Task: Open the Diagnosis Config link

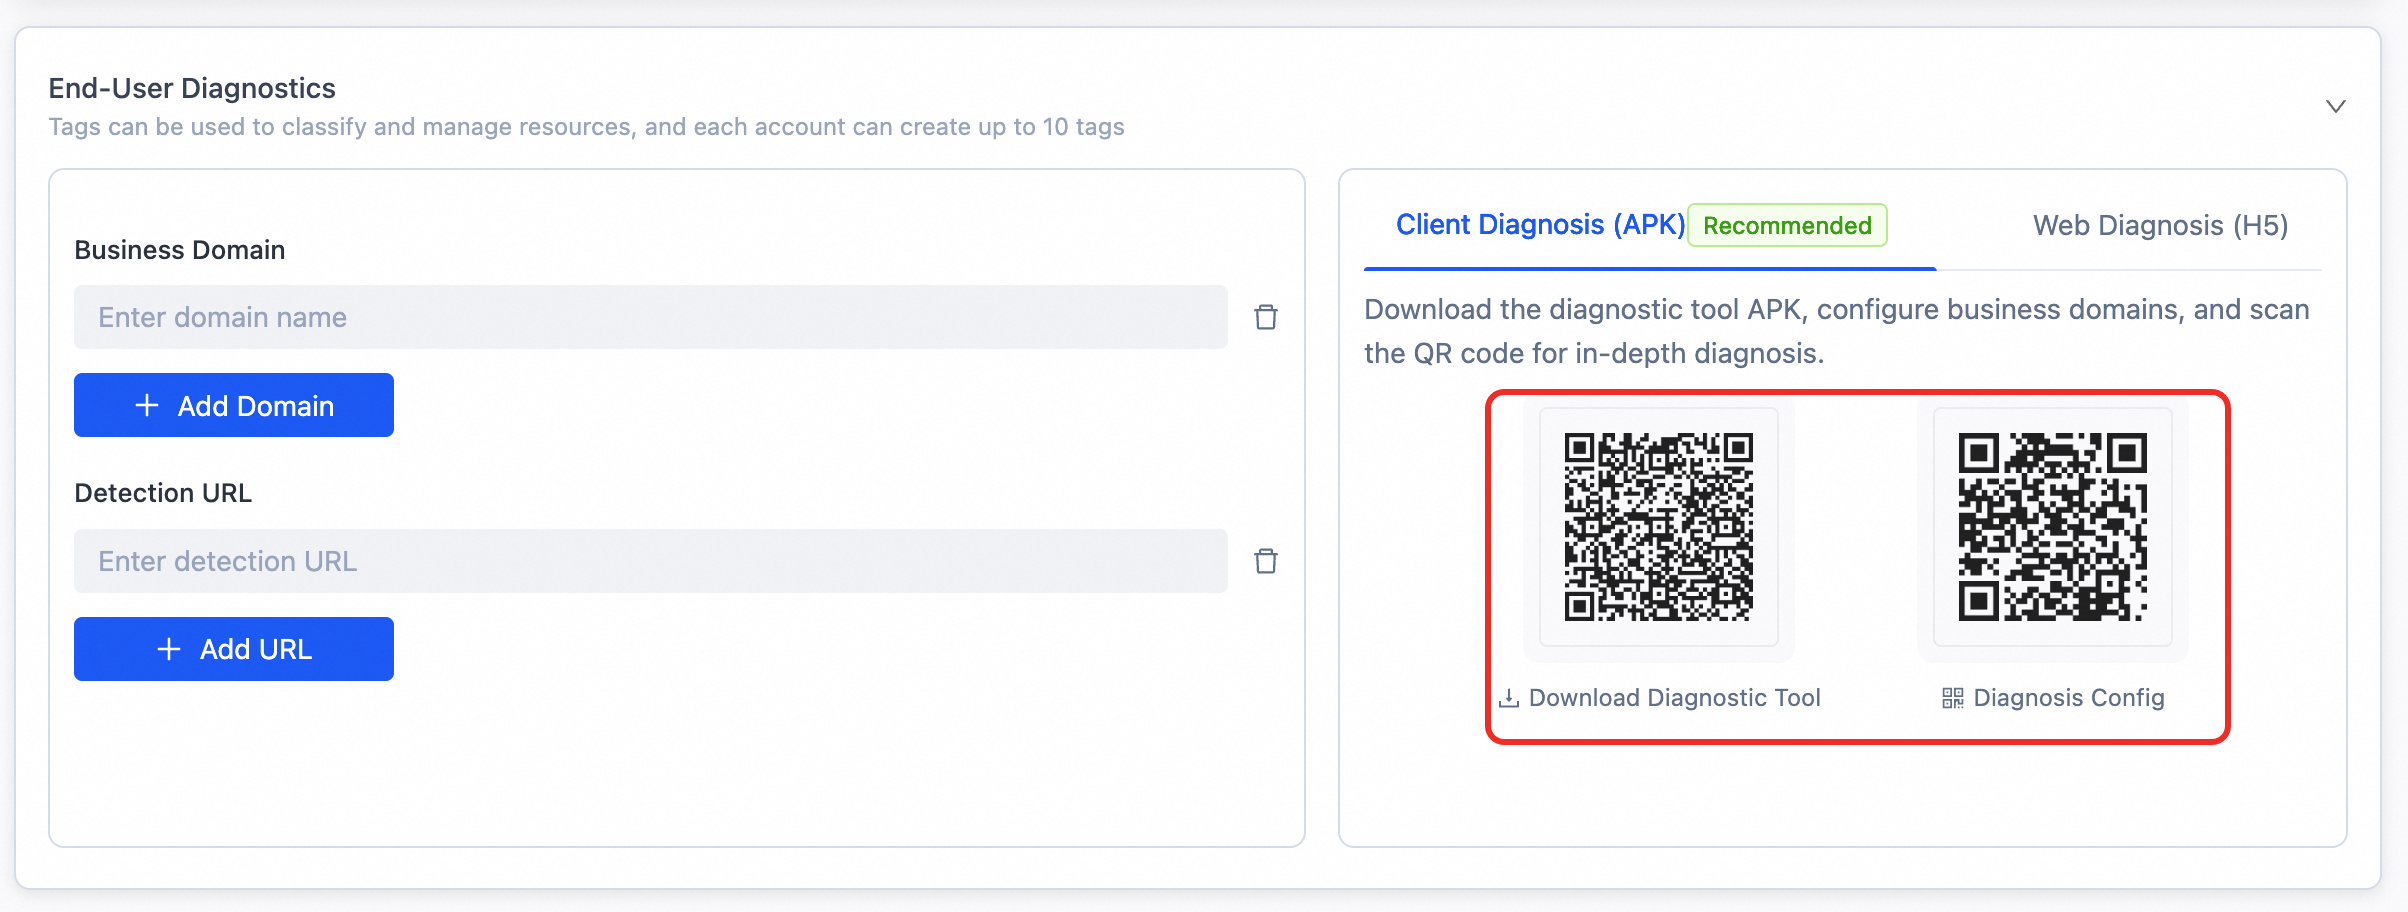Action: [x=2069, y=698]
